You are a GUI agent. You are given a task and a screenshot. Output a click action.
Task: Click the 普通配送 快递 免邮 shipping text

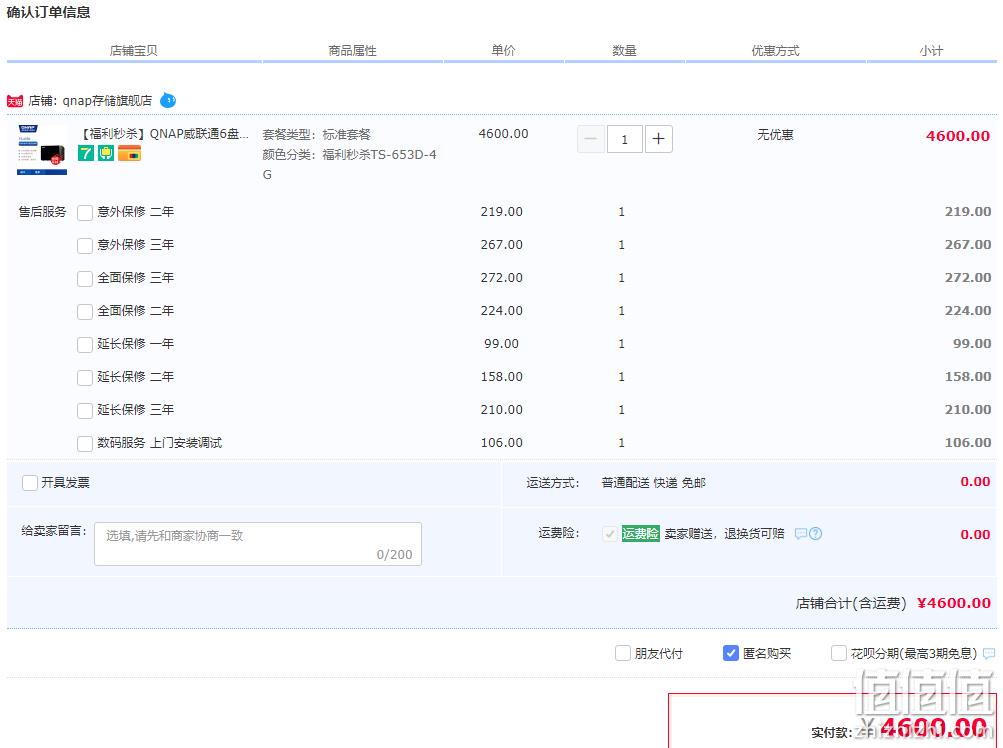(654, 482)
